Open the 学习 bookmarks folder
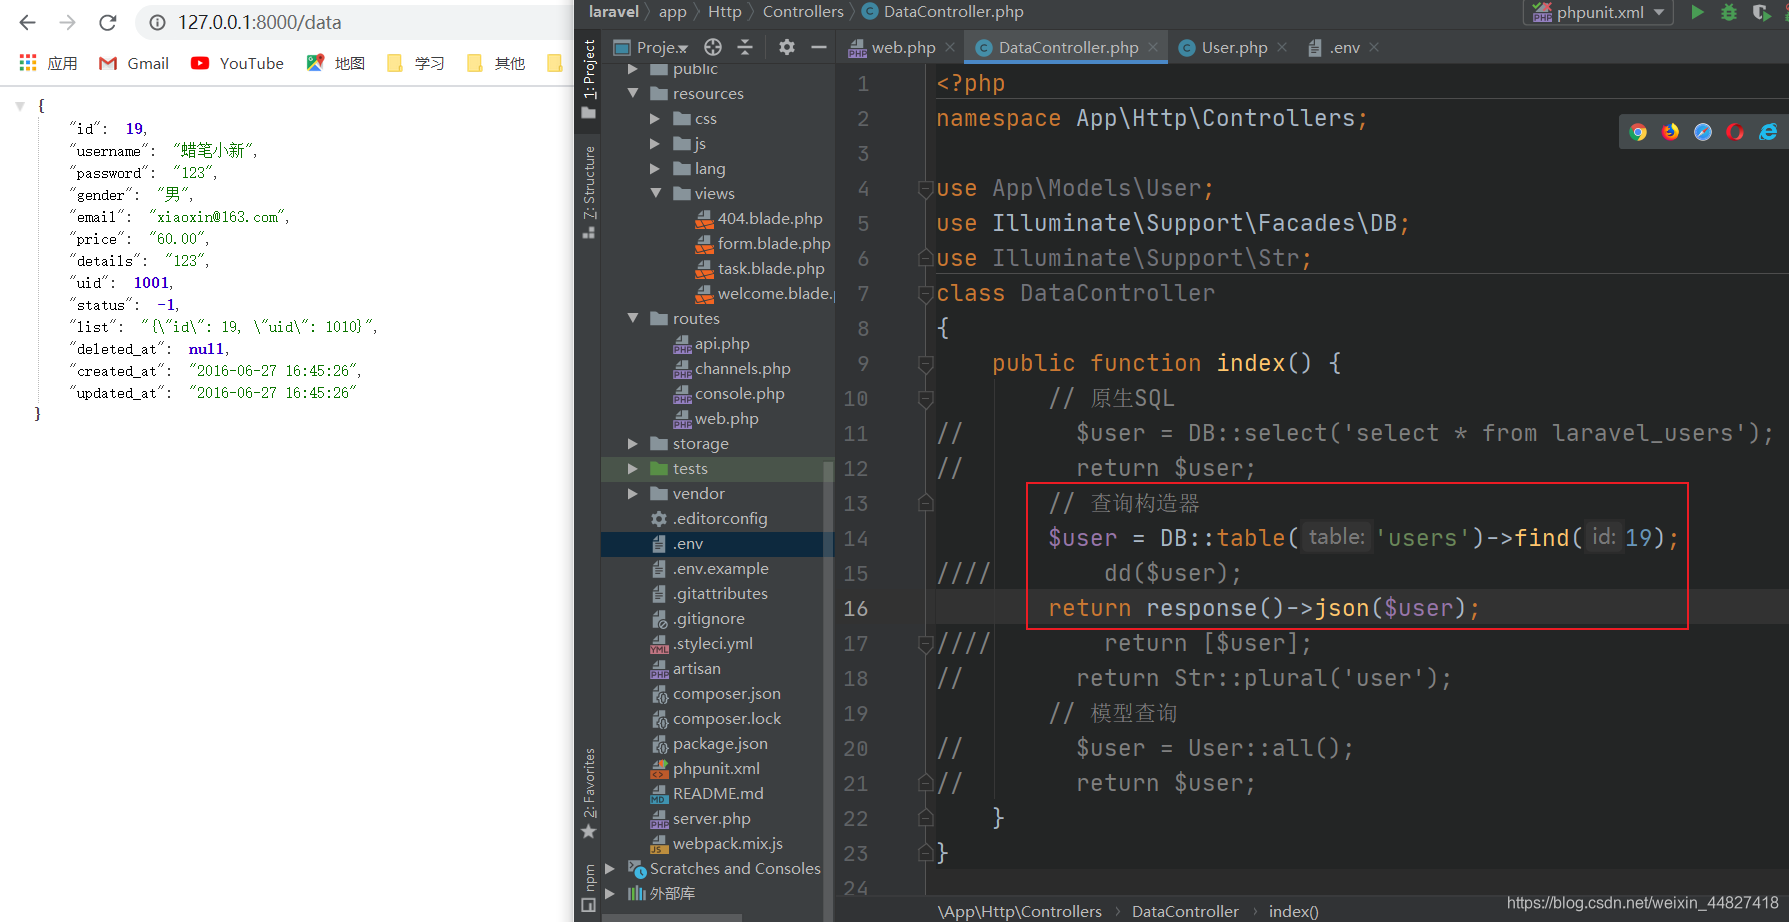Image resolution: width=1789 pixels, height=922 pixels. pos(416,63)
